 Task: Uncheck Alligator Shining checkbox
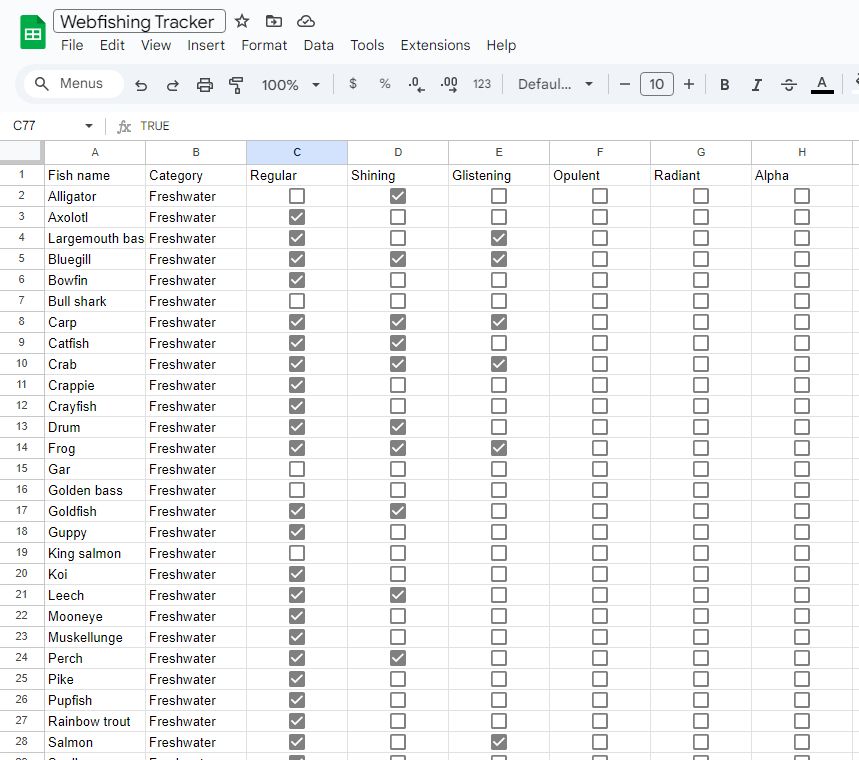[398, 196]
